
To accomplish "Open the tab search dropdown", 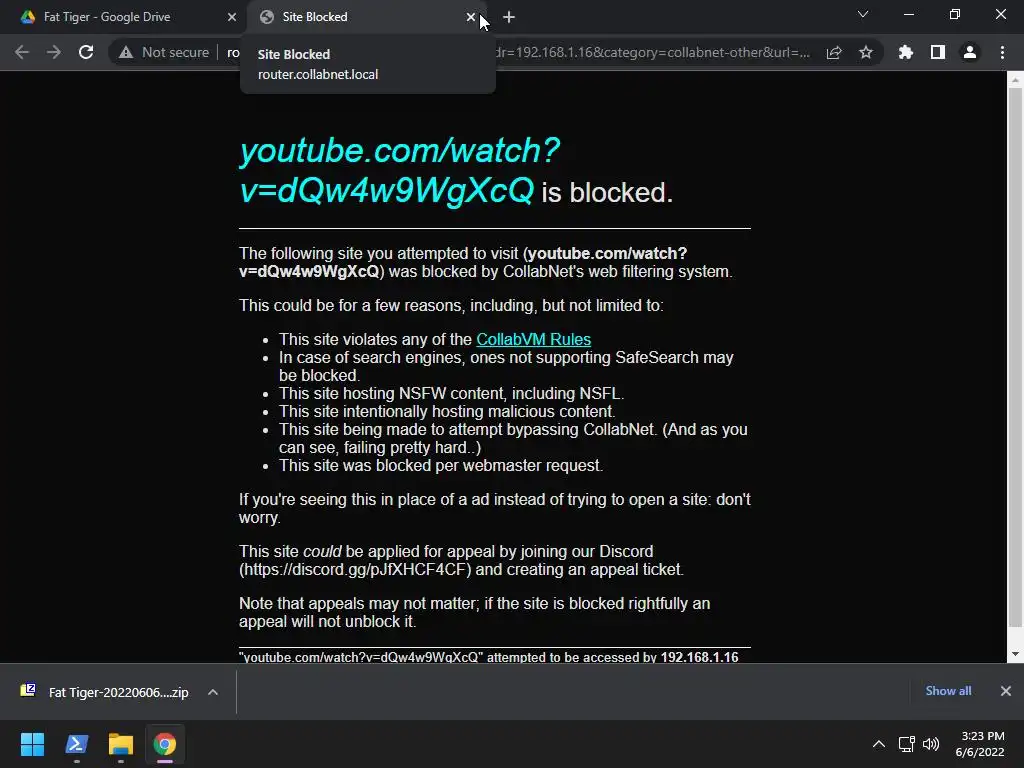I will tap(863, 14).
